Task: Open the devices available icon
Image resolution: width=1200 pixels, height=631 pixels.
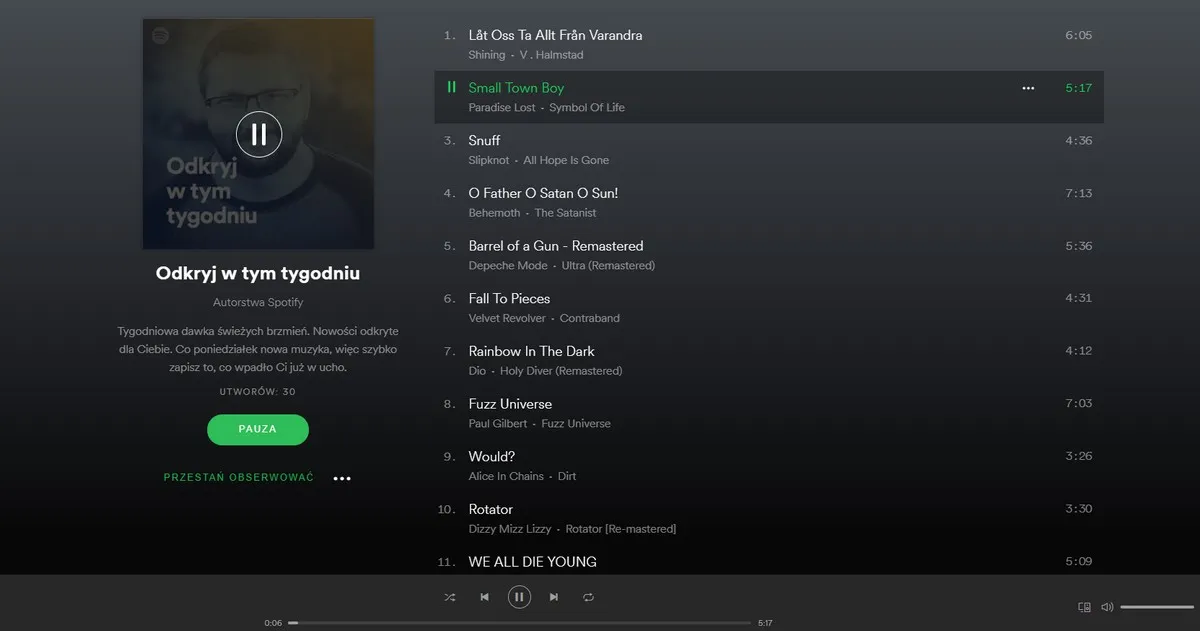Action: pyautogui.click(x=1084, y=607)
